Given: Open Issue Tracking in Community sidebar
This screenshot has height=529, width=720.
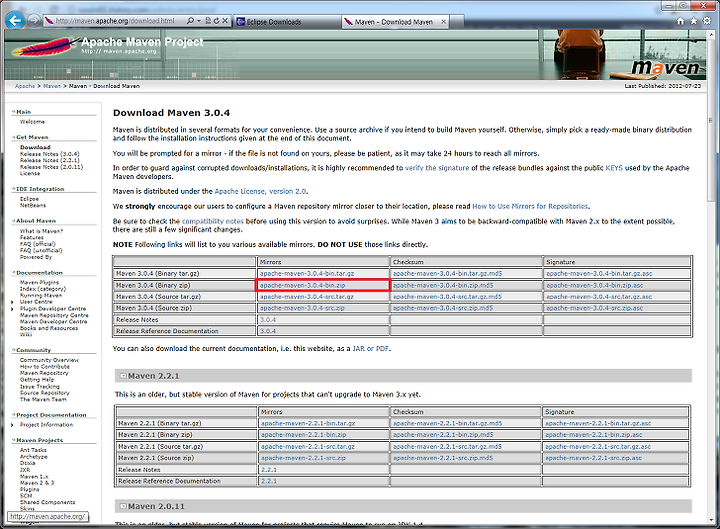Looking at the screenshot, I should tap(39, 387).
